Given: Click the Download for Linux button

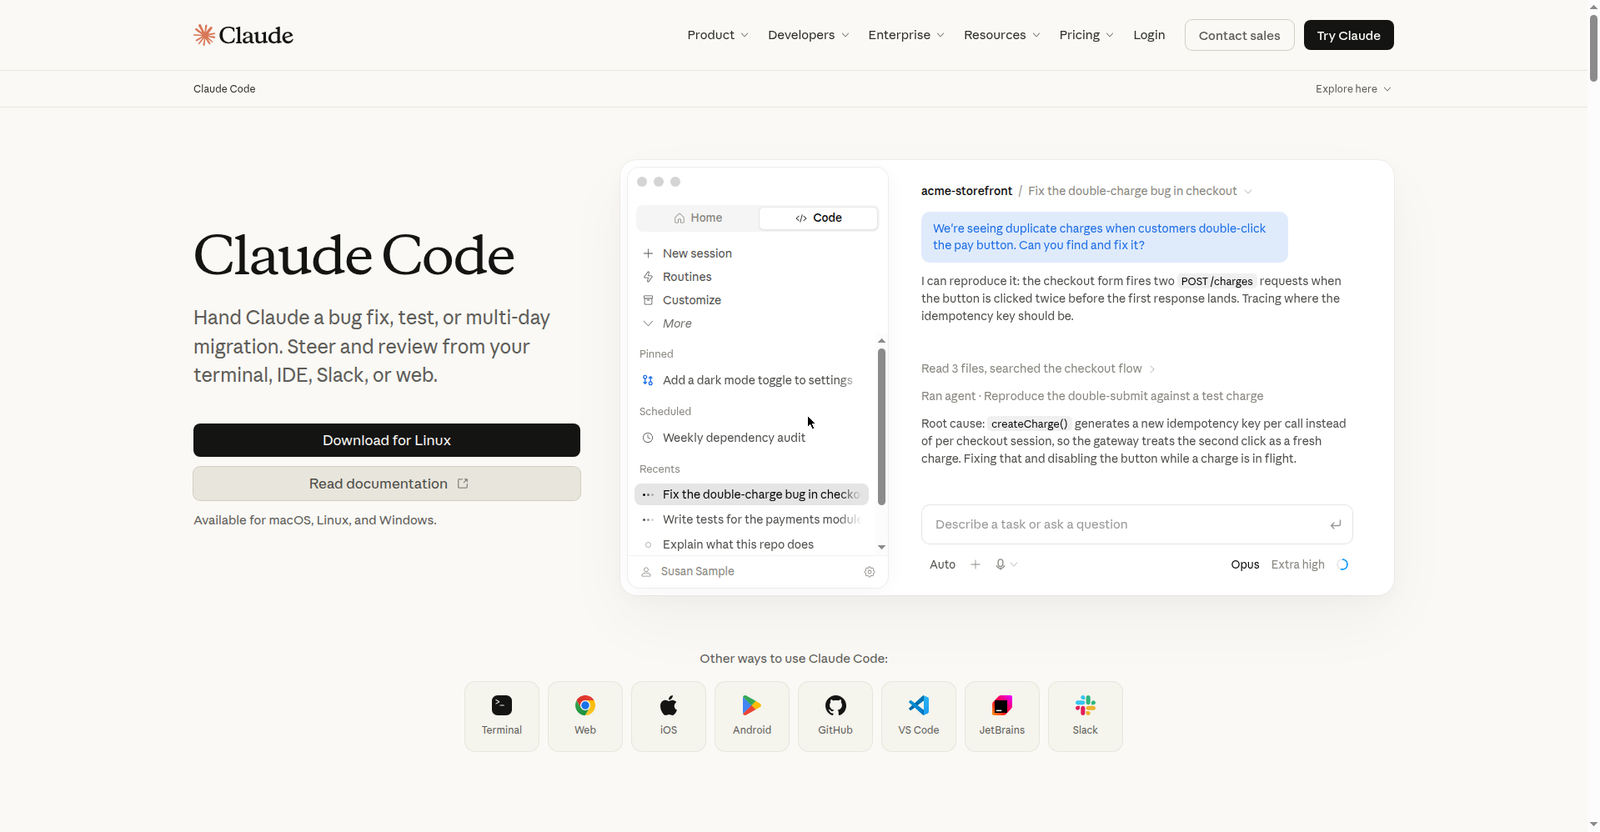Looking at the screenshot, I should pyautogui.click(x=387, y=440).
